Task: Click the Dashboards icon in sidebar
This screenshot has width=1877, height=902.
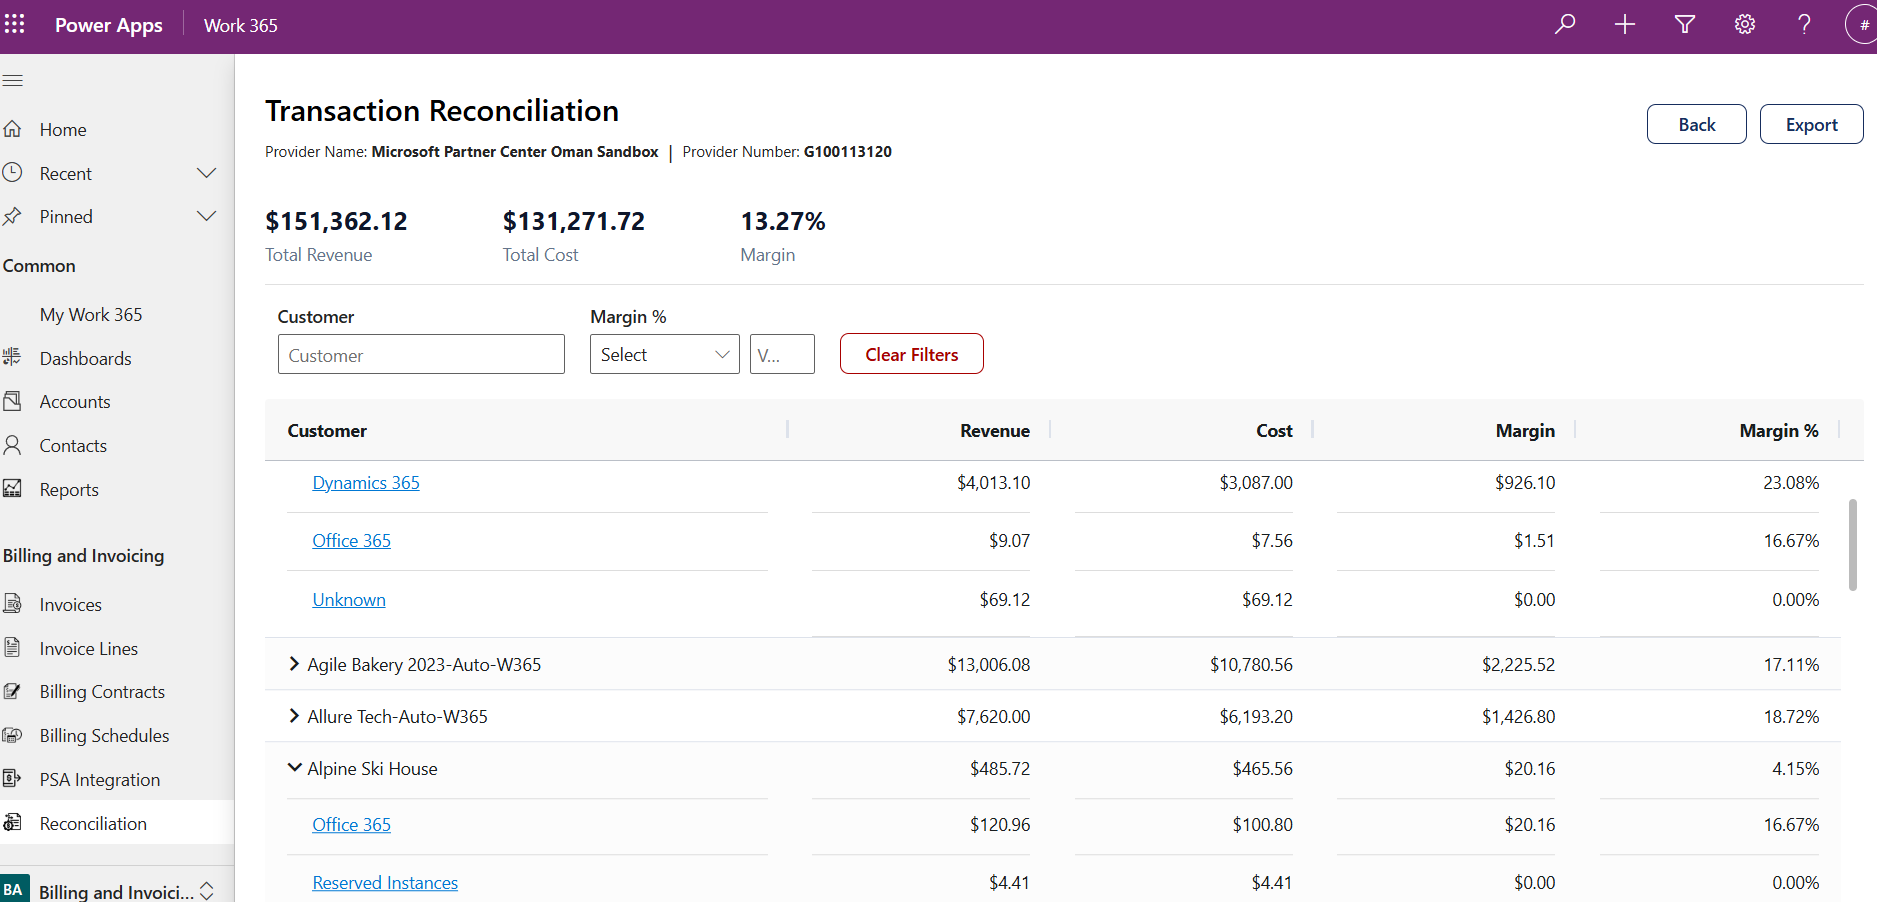Action: tap(13, 357)
